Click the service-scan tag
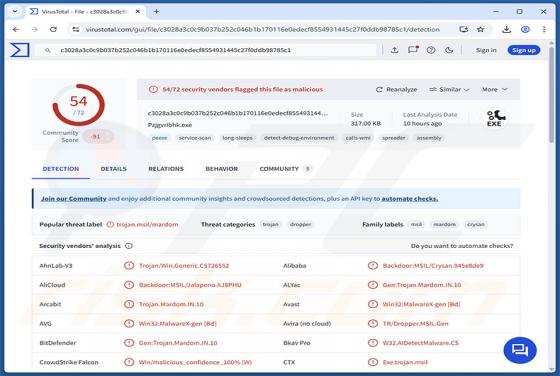 point(195,138)
